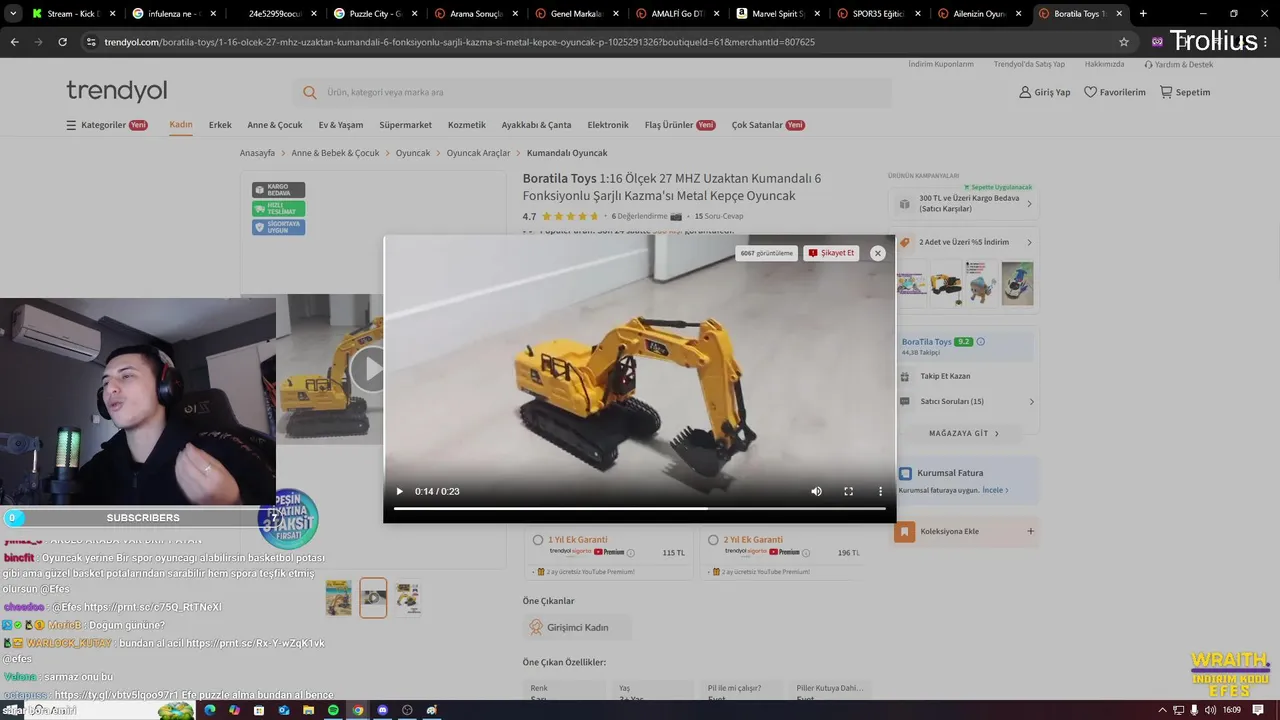Select 2 Yıl Ek Garanti option
Viewport: 1280px width, 720px height.
pos(713,540)
